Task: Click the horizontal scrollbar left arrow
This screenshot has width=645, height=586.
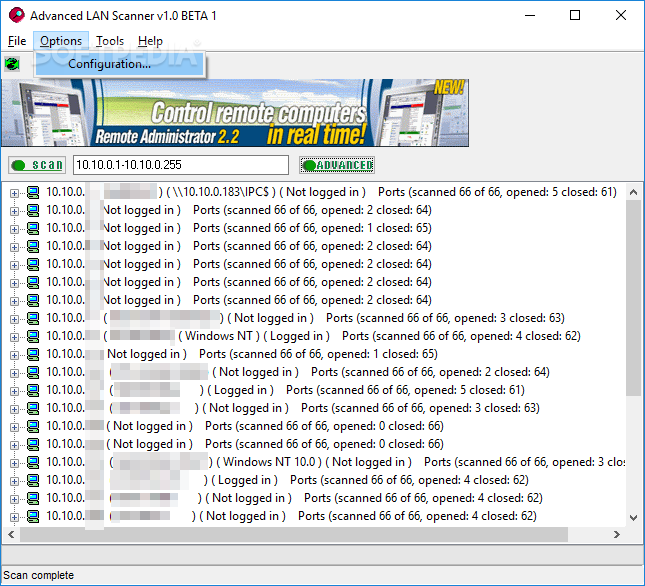Action: (x=11, y=535)
